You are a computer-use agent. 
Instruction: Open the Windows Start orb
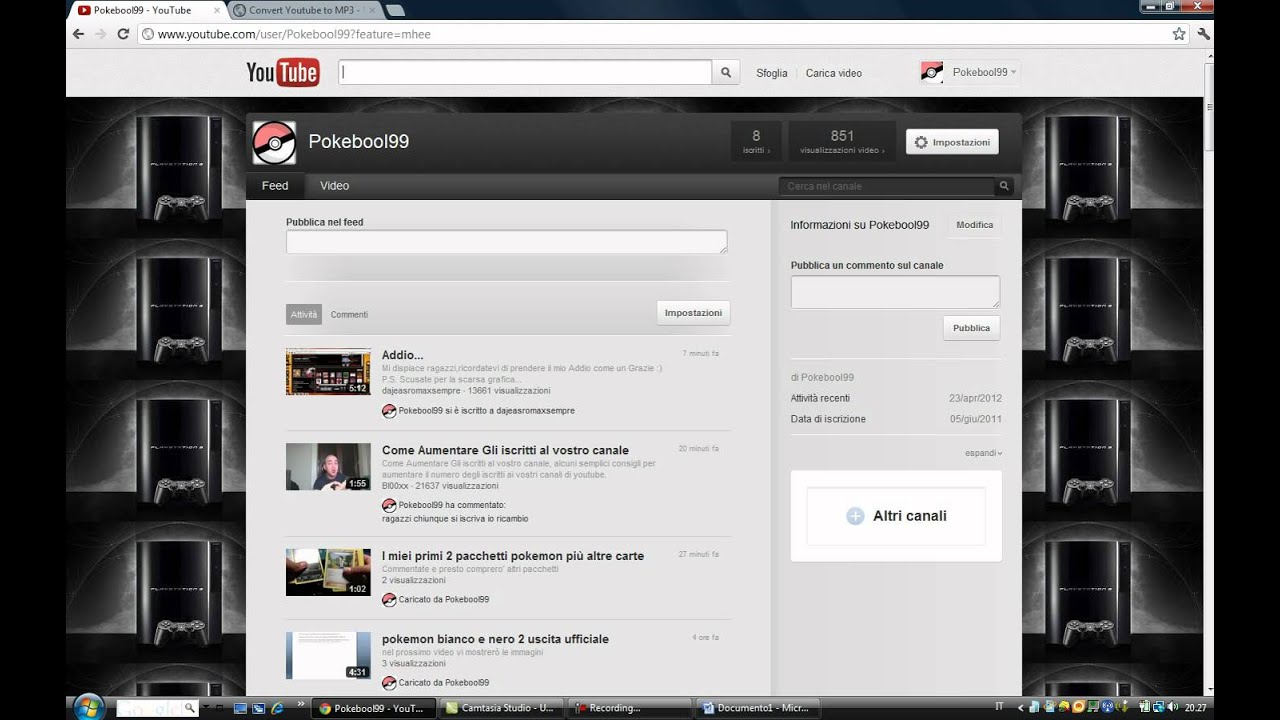coord(89,707)
